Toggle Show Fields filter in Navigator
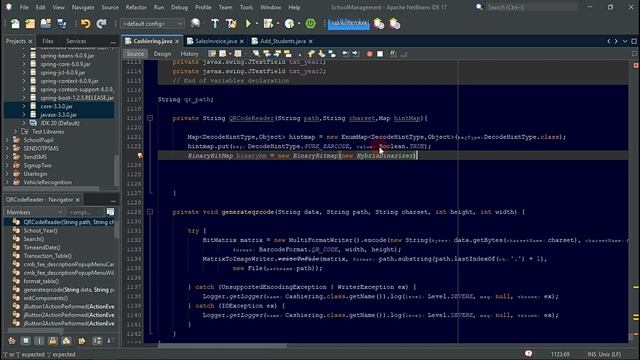This screenshot has height=360, width=640. (x=26, y=340)
